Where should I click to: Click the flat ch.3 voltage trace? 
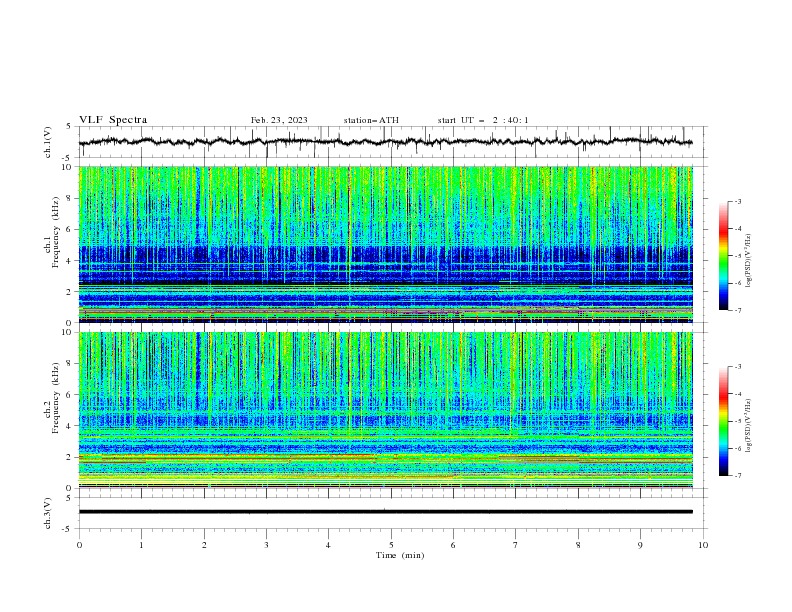[x=386, y=512]
